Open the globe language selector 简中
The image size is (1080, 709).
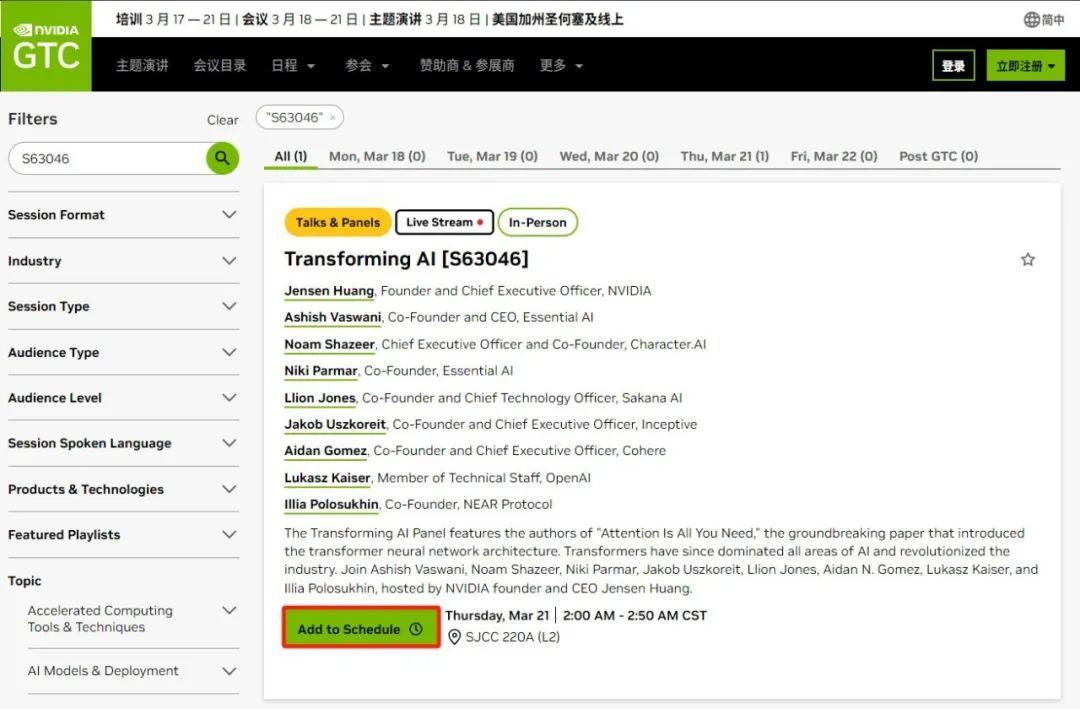1043,19
